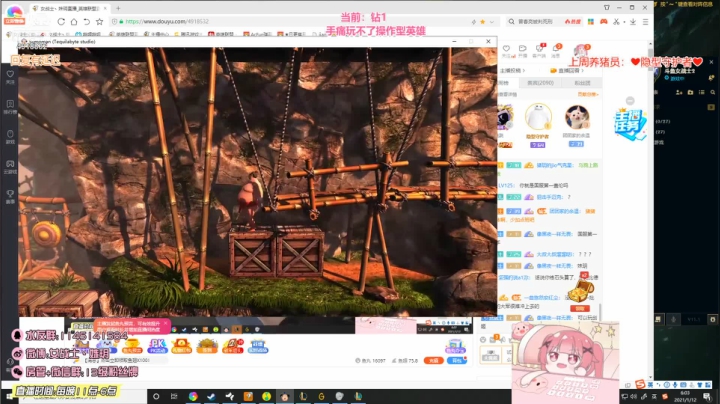This screenshot has width=720, height=404.
Task: Open the user avatar in Douyu header
Action: (581, 50)
